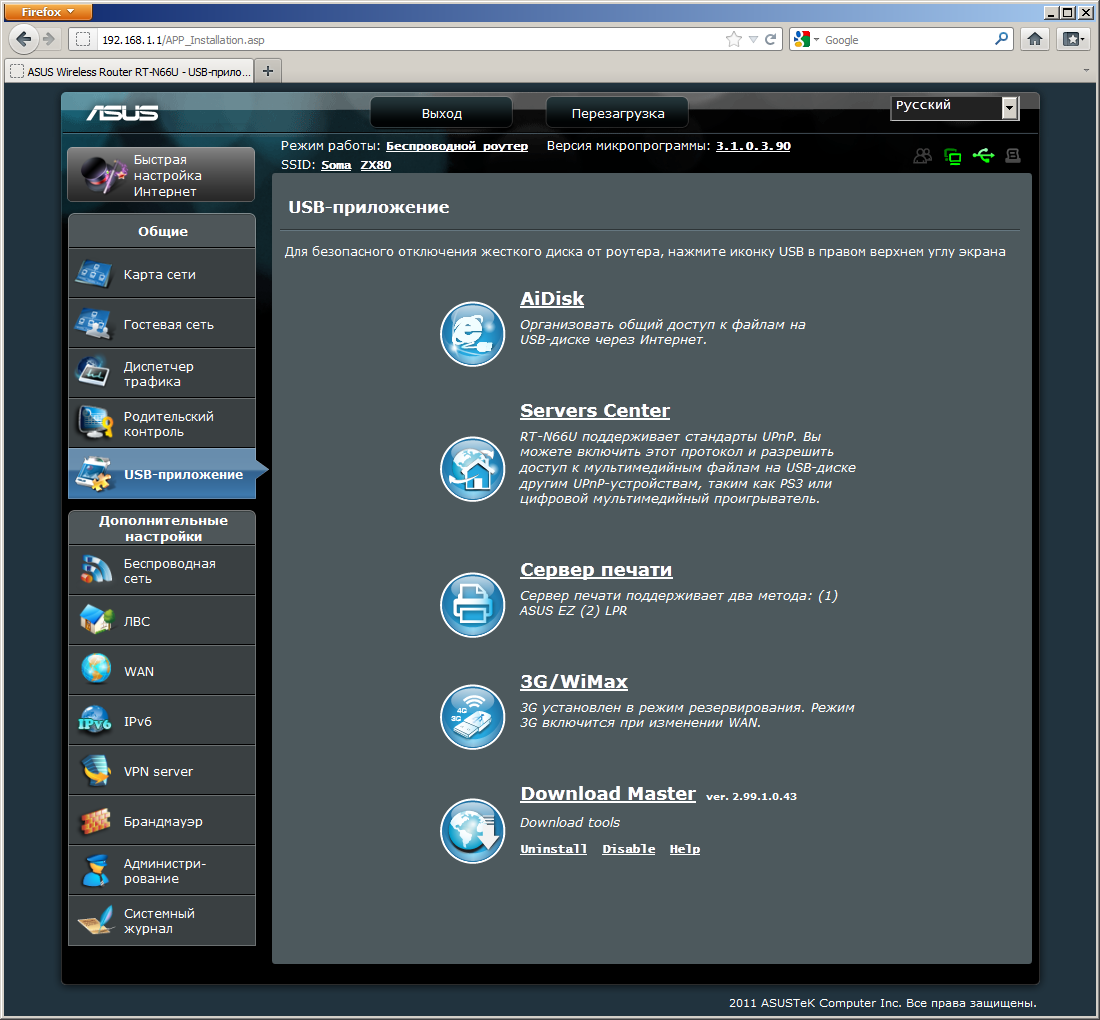
Task: Click the Download Master globe icon
Action: point(472,831)
